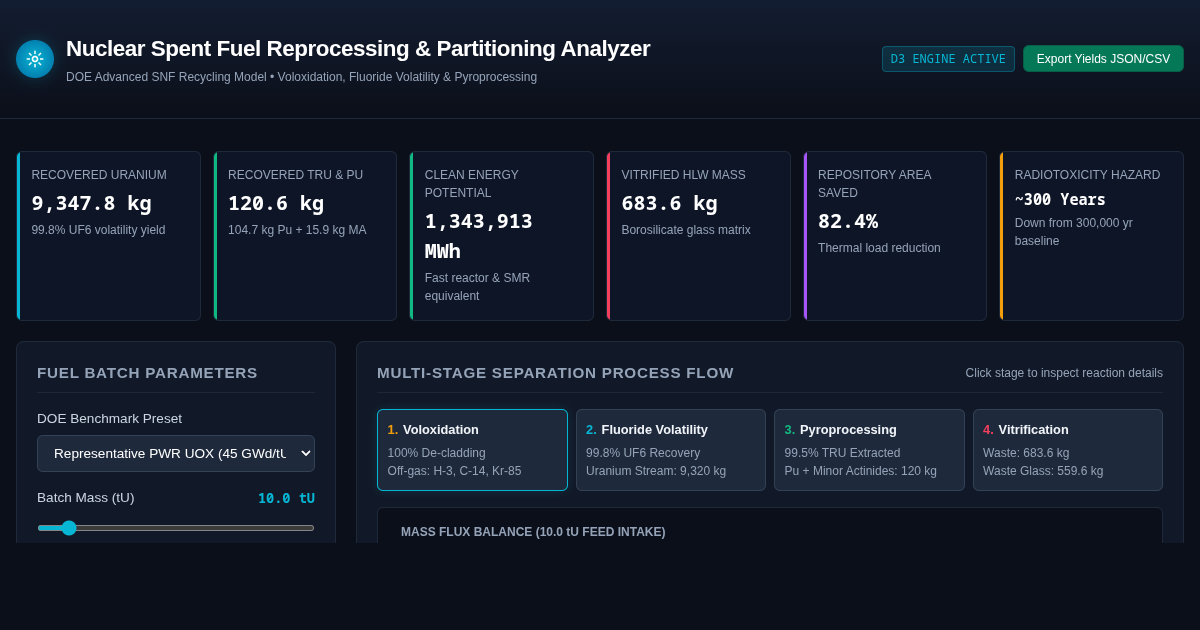Click the Repository Area Saved 82.4% value

(x=848, y=221)
